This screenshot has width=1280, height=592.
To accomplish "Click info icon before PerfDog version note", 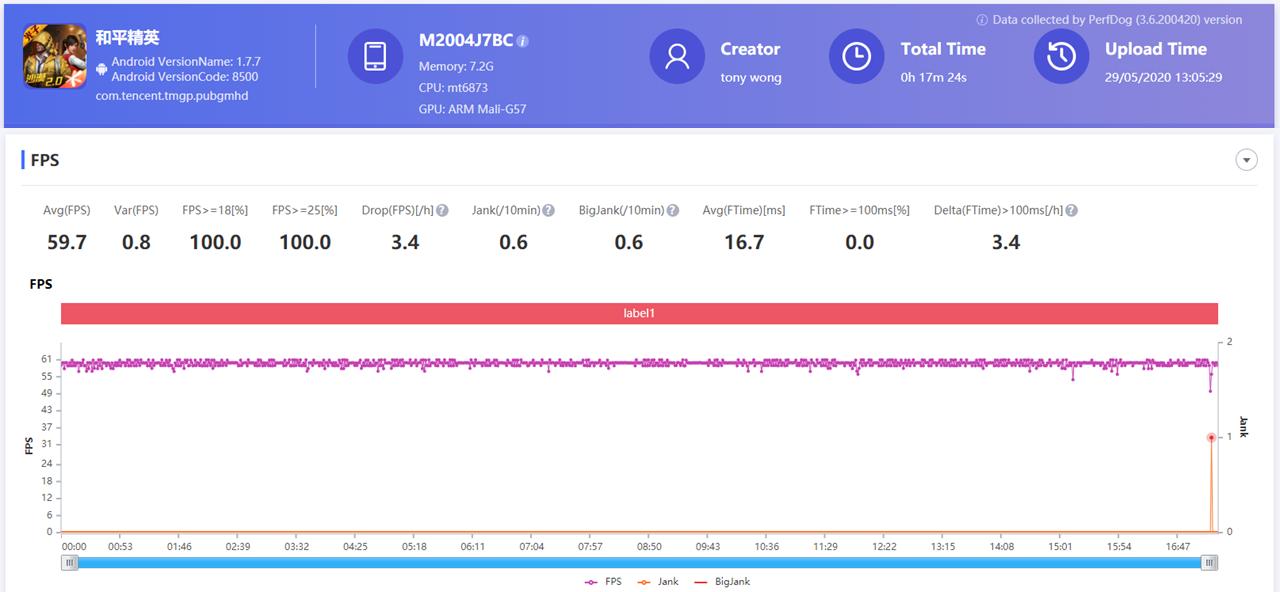I will tap(982, 20).
